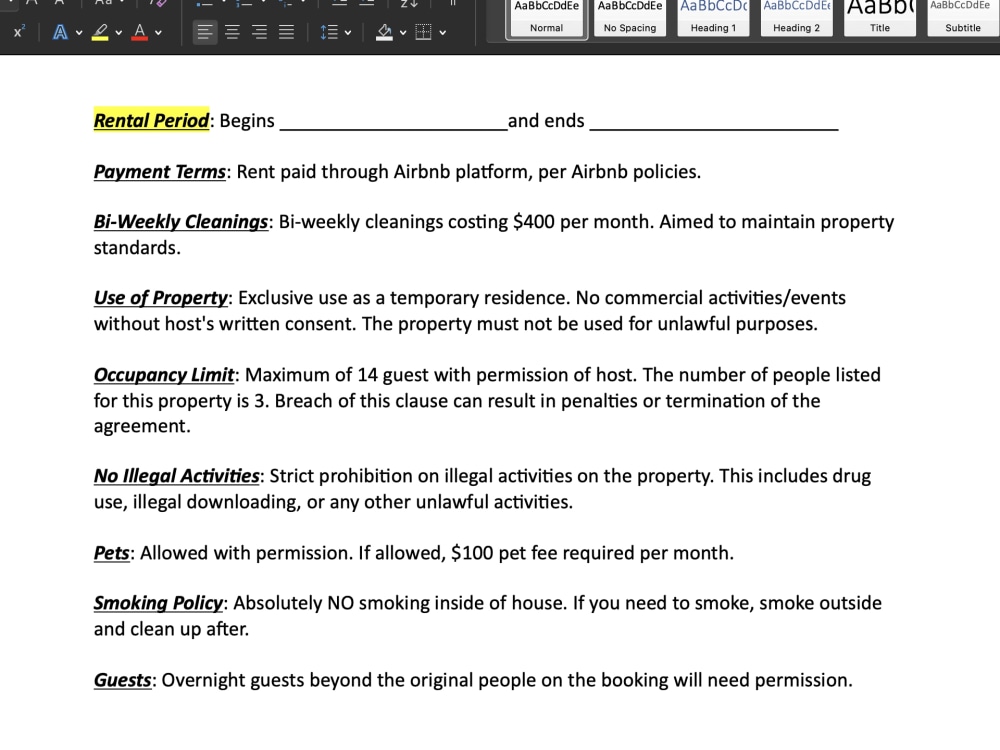Apply the Subtitle style
The height and width of the screenshot is (750, 1000).
click(x=963, y=18)
